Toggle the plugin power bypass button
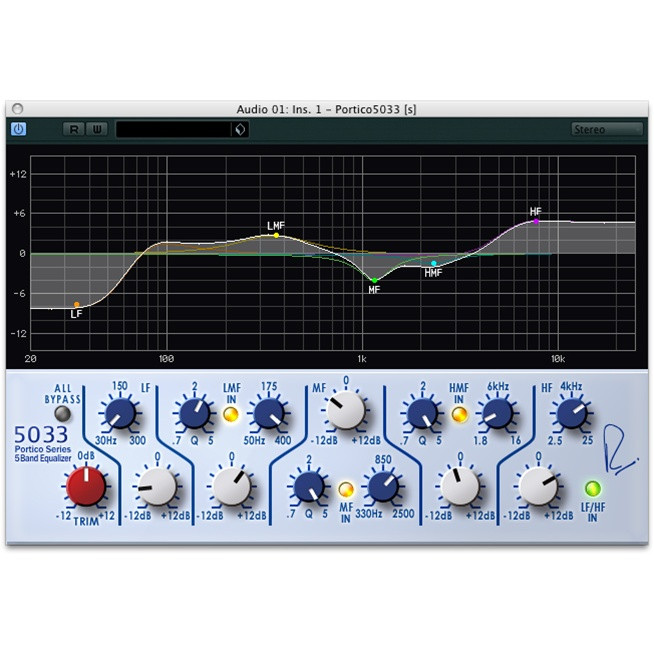This screenshot has width=654, height=654. 18,129
